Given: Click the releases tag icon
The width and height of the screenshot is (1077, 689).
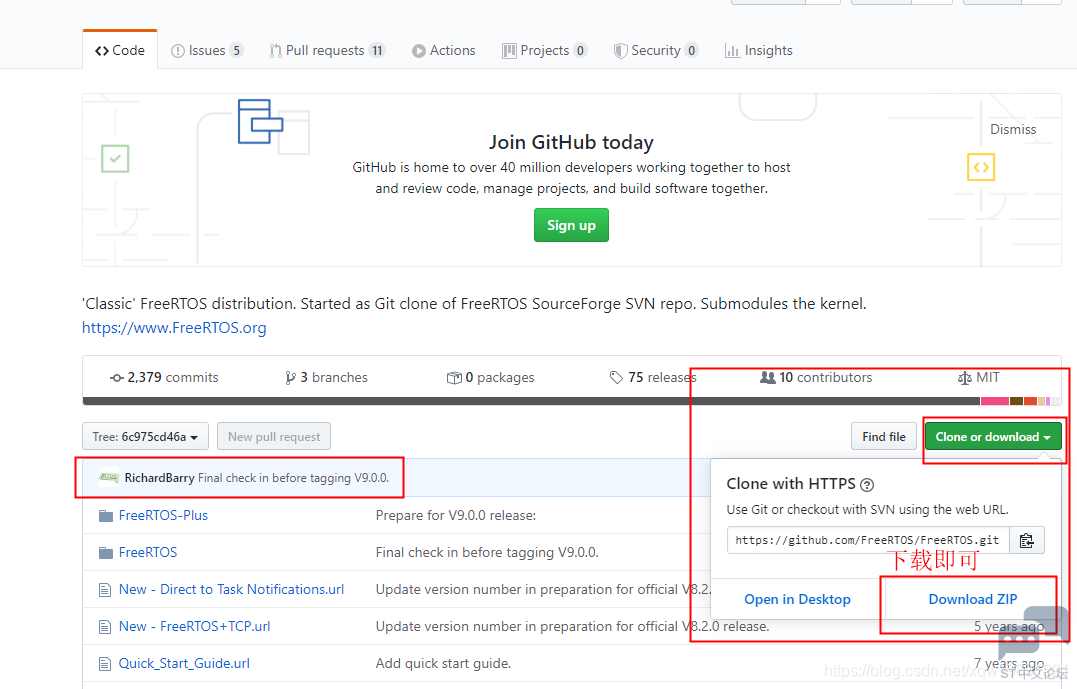Looking at the screenshot, I should tap(616, 377).
